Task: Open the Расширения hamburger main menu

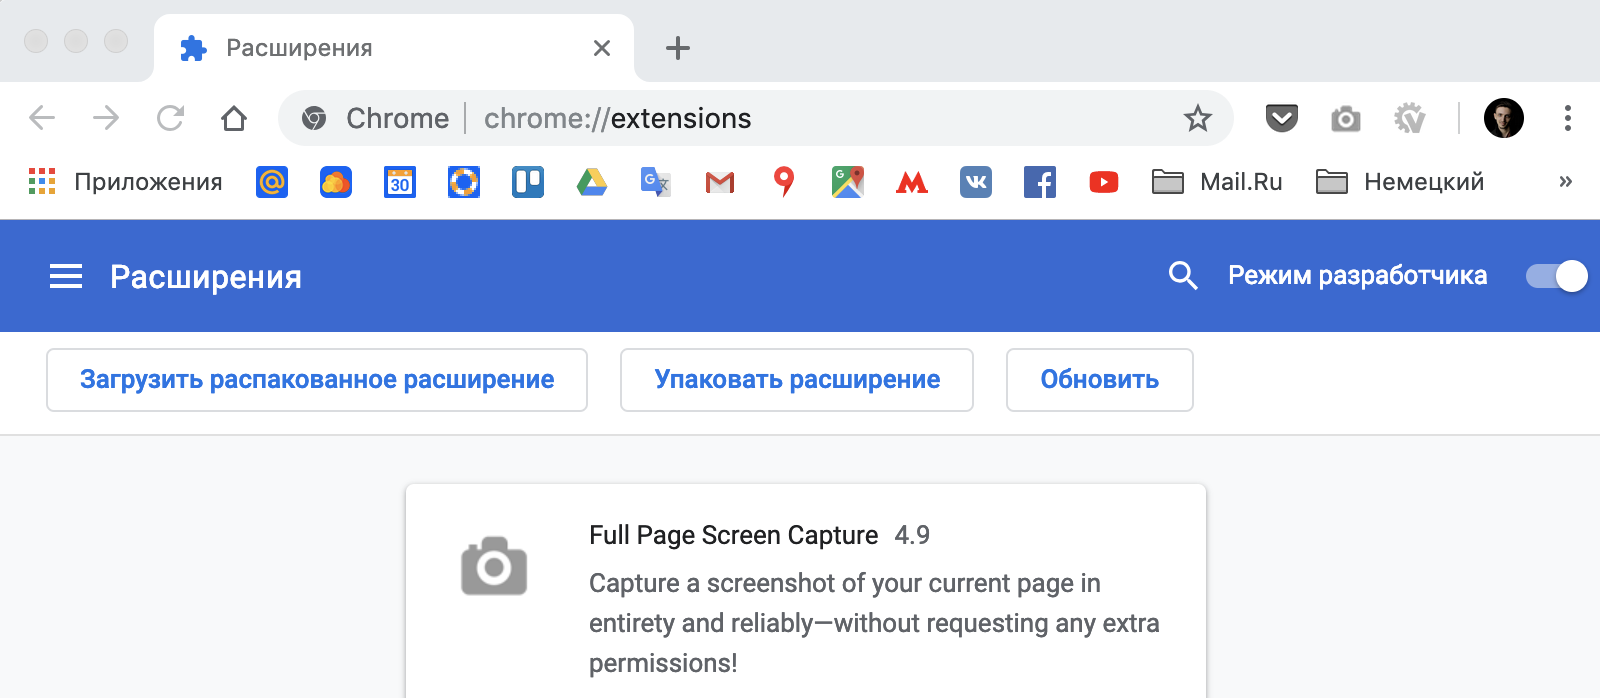Action: [x=66, y=276]
